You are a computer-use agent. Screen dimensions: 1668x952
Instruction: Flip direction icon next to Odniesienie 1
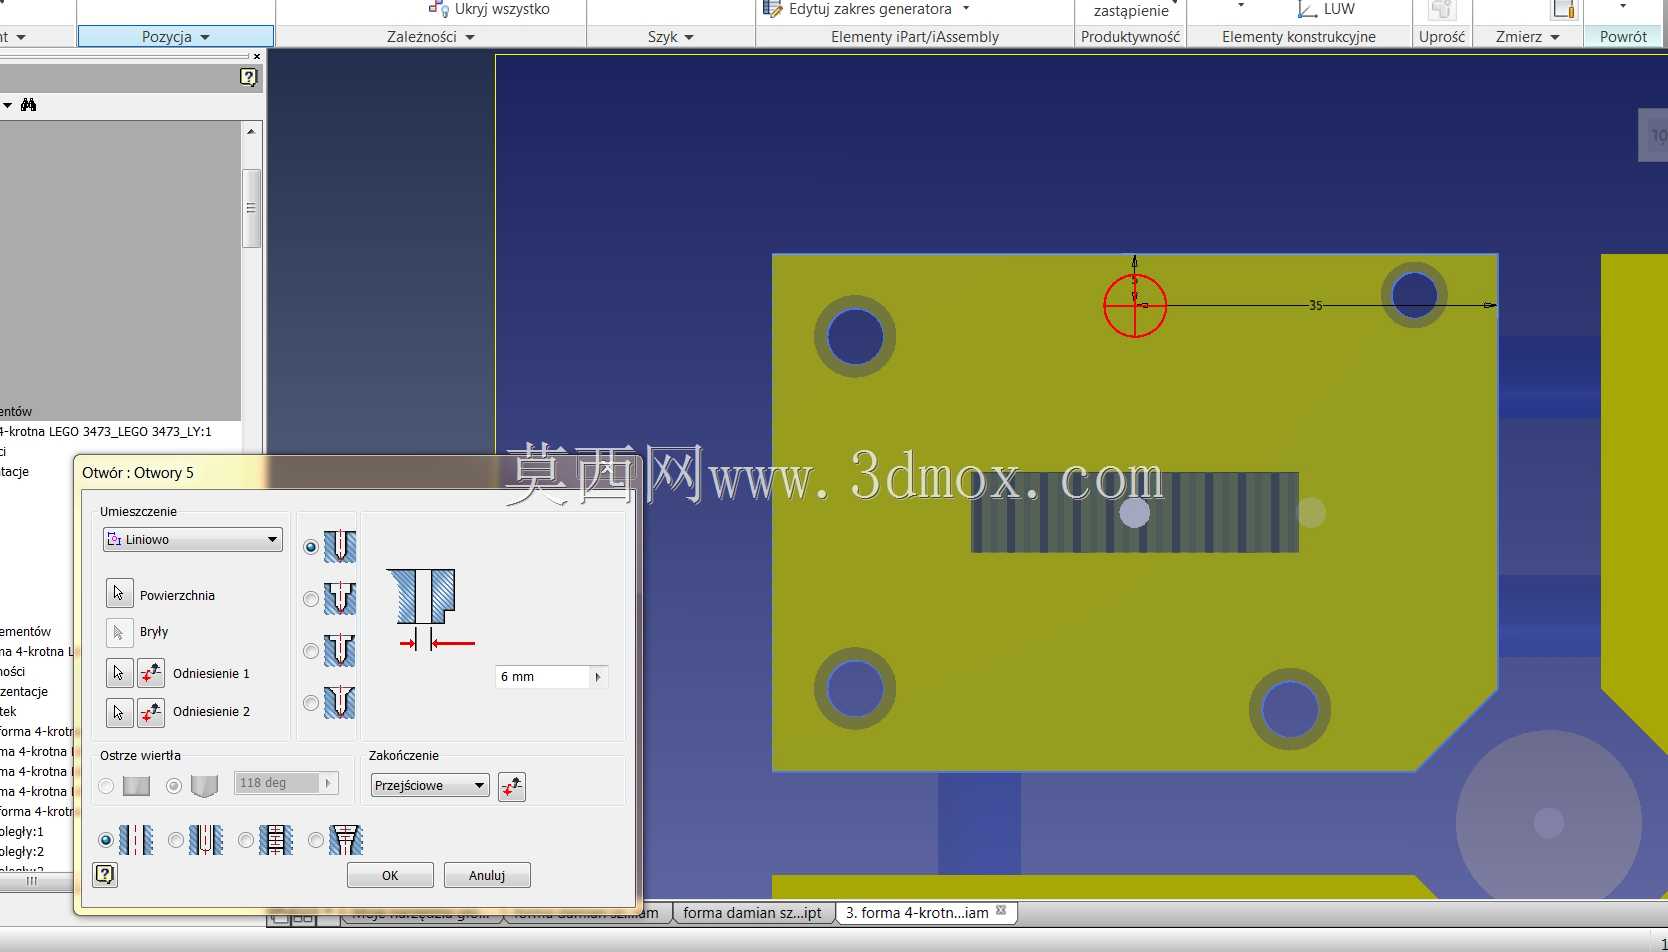tap(151, 673)
